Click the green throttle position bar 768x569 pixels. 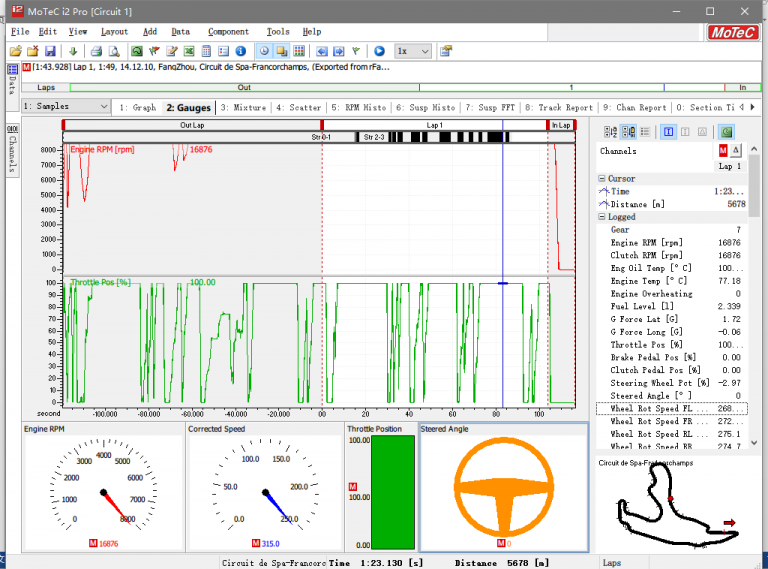point(393,492)
